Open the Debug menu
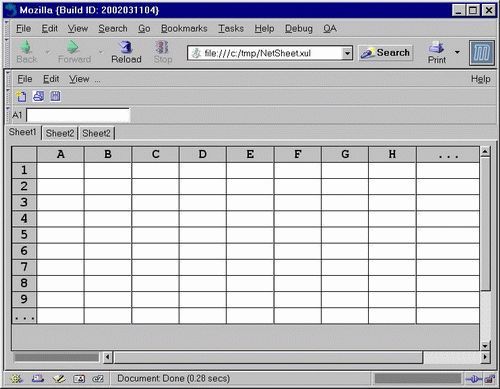 point(299,29)
